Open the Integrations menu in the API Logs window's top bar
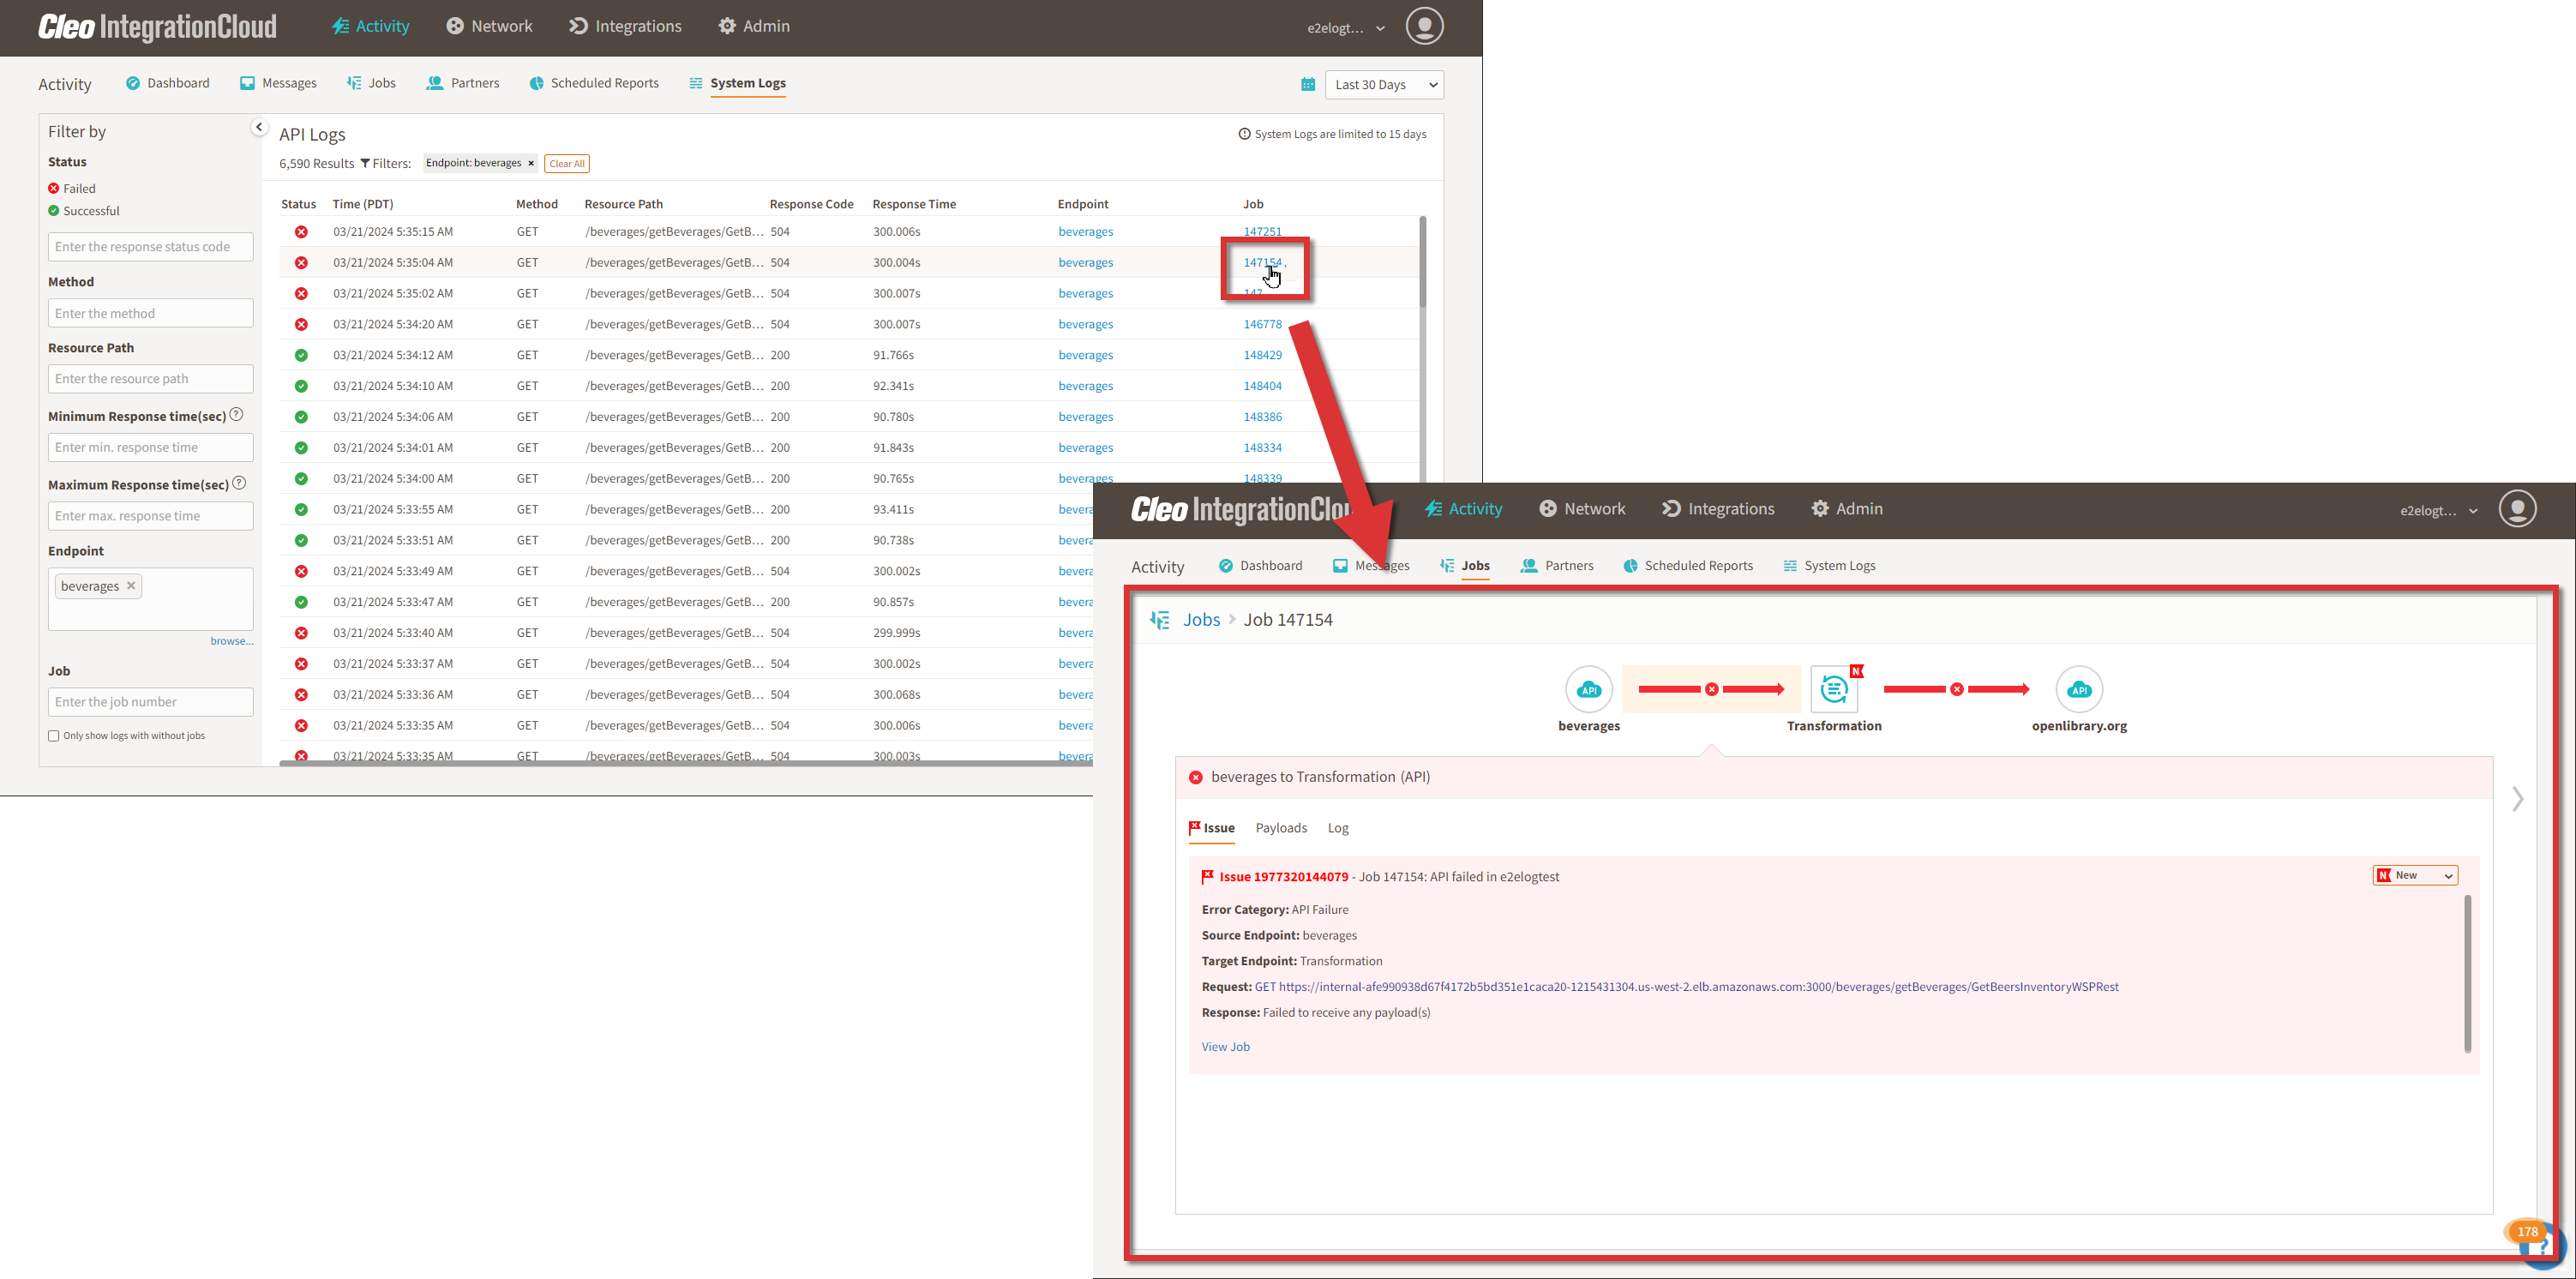Viewport: 2576px width, 1279px height. 625,27
